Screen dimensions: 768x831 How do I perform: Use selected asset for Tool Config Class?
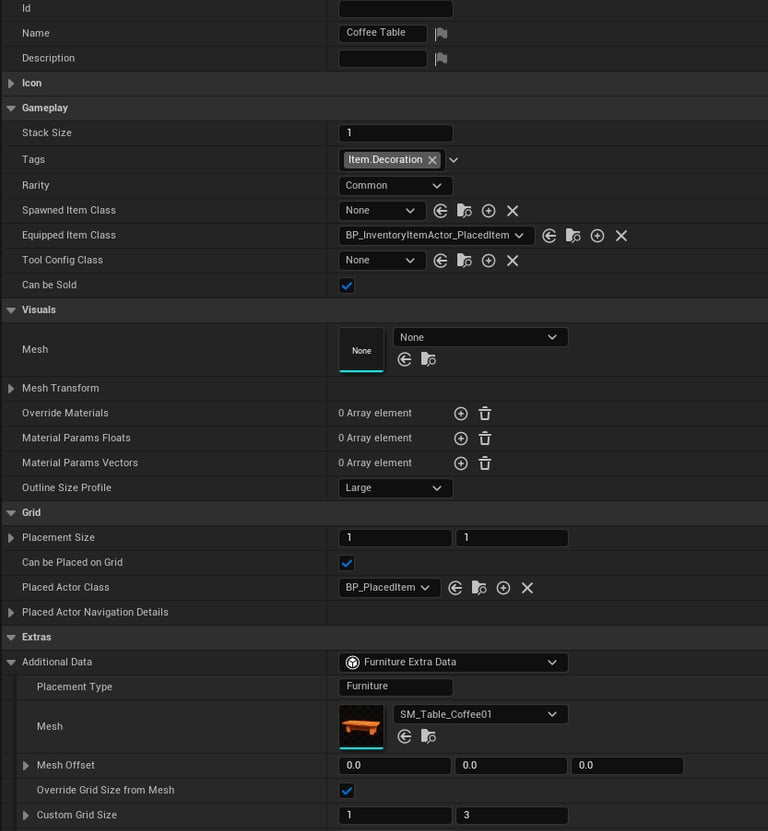pos(440,261)
